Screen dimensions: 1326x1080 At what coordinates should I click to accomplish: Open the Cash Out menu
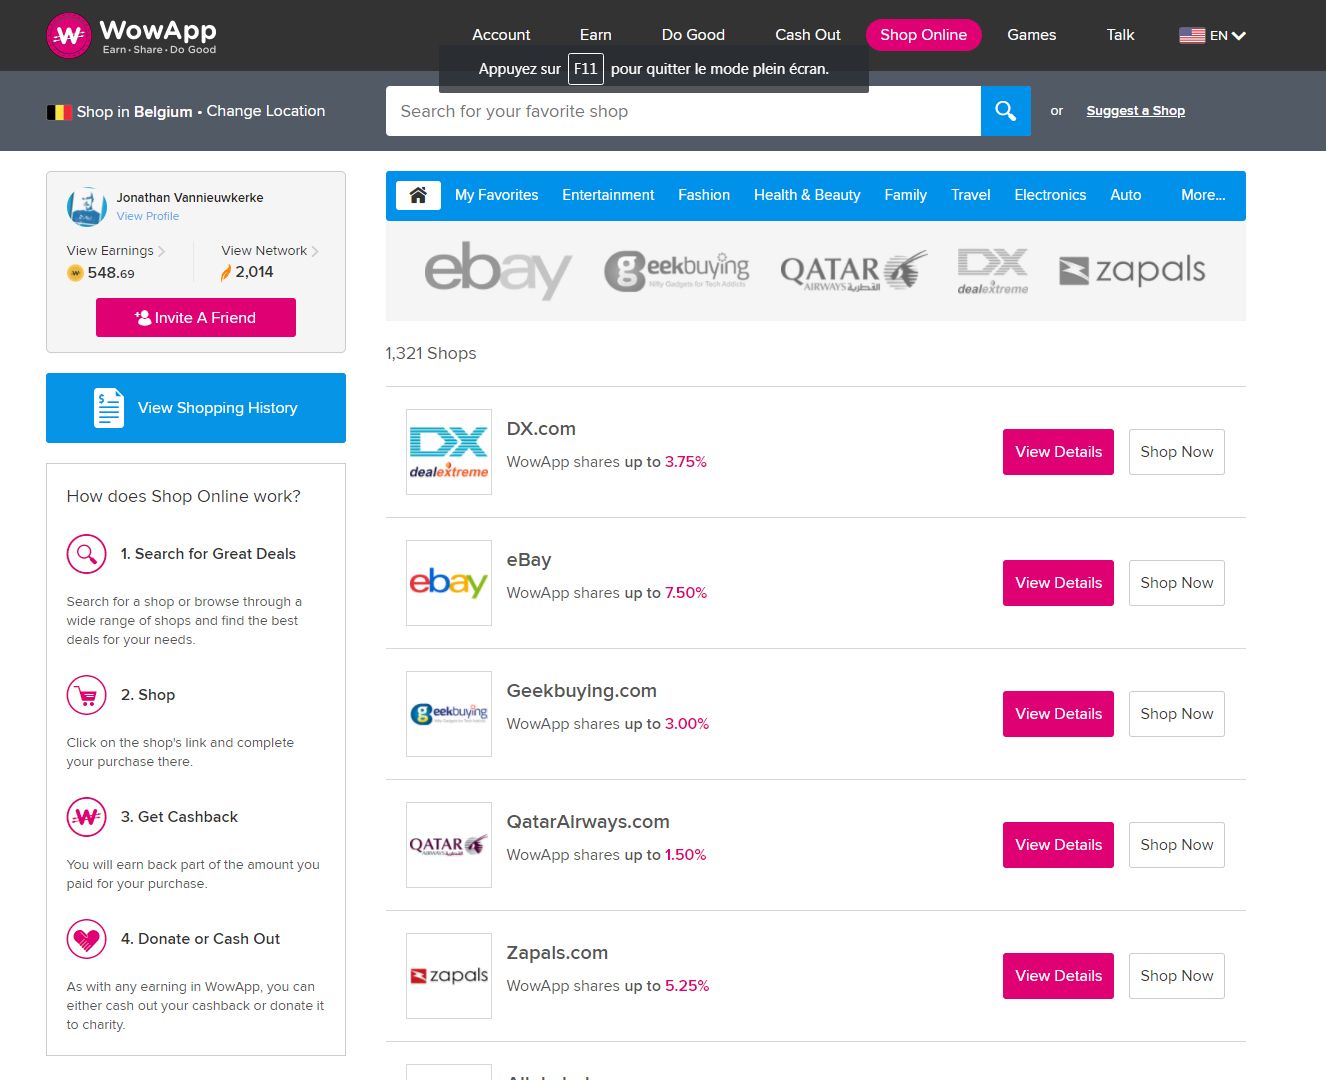click(808, 35)
